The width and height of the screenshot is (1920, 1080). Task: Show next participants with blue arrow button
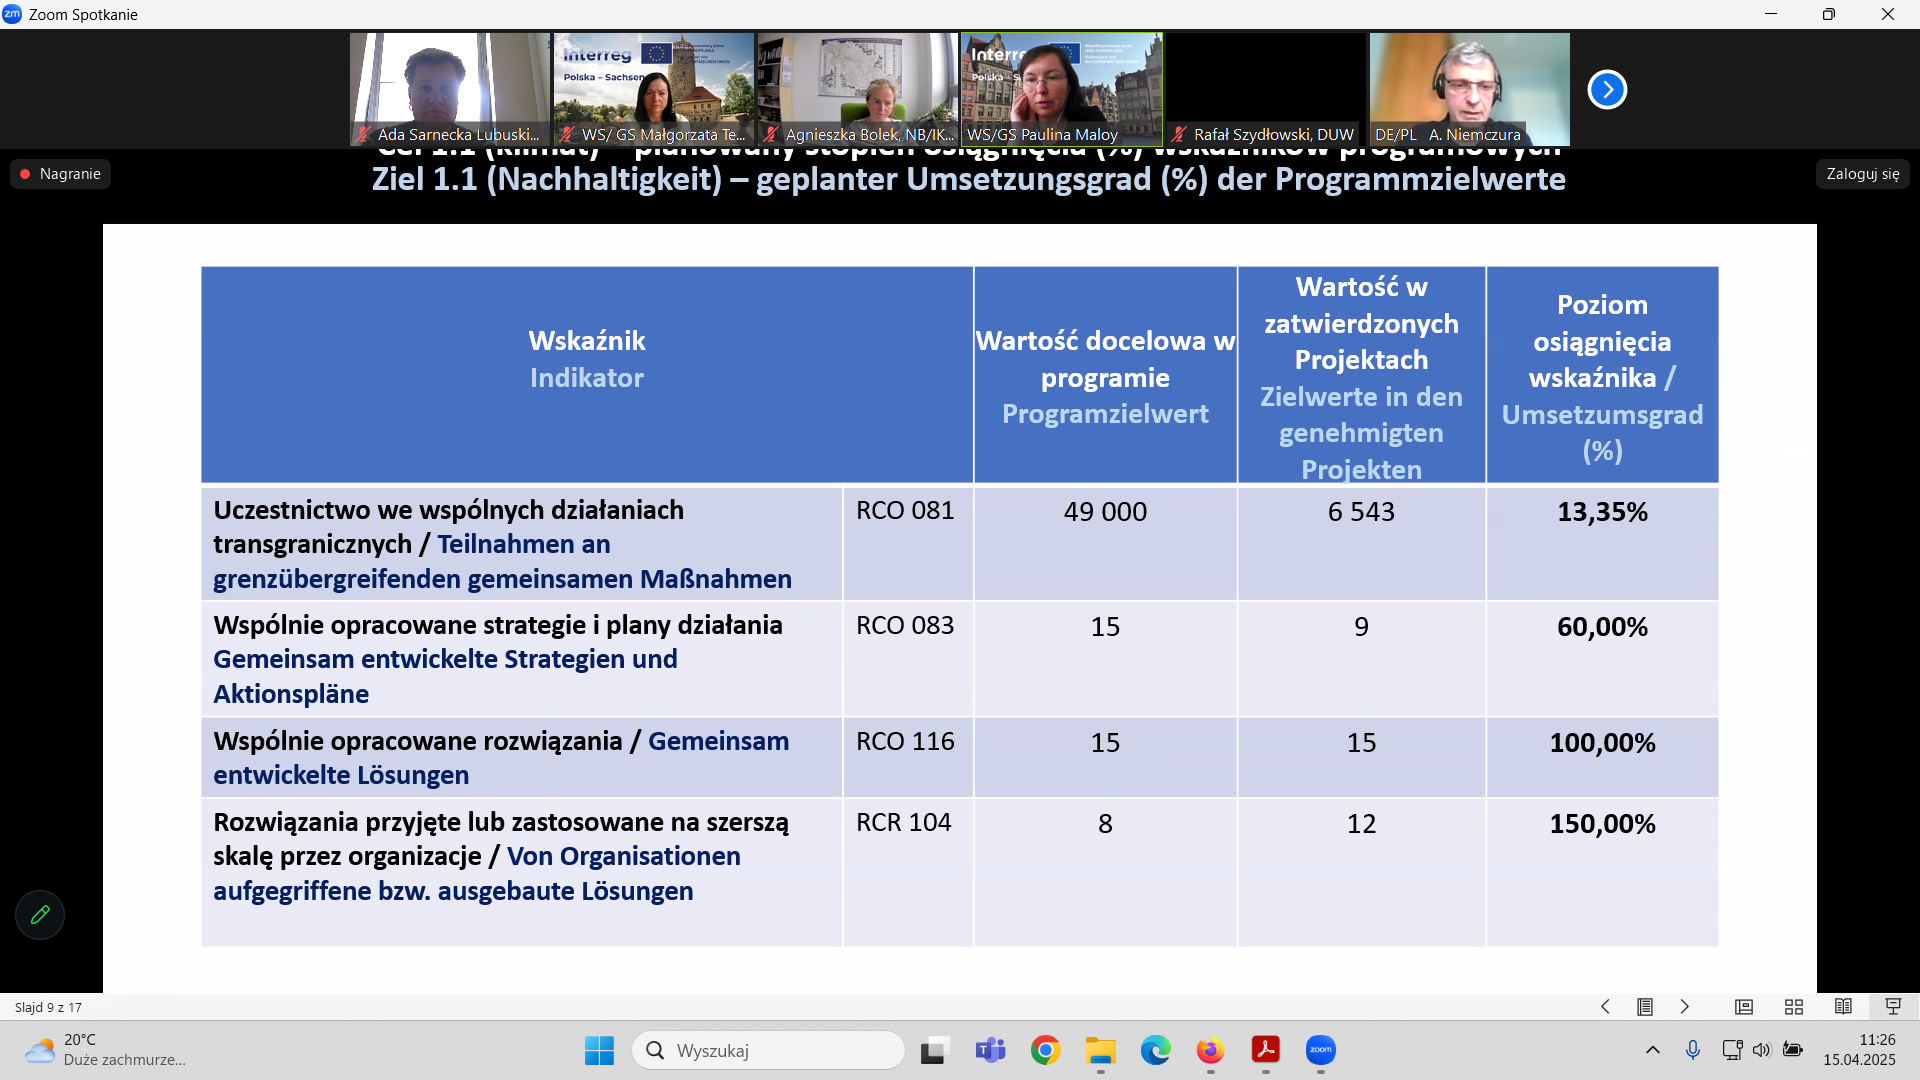tap(1607, 89)
